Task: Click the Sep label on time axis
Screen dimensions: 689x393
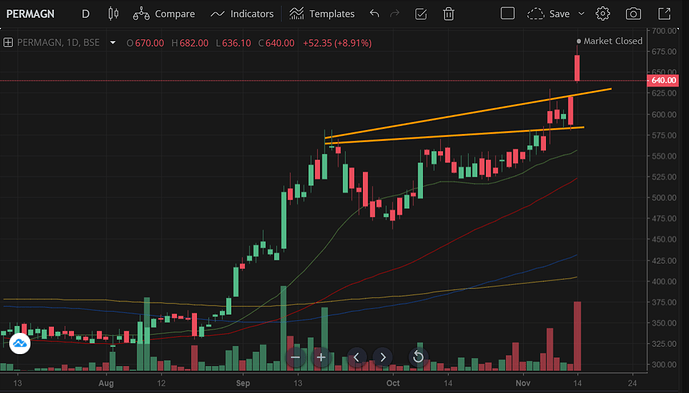Action: (243, 383)
